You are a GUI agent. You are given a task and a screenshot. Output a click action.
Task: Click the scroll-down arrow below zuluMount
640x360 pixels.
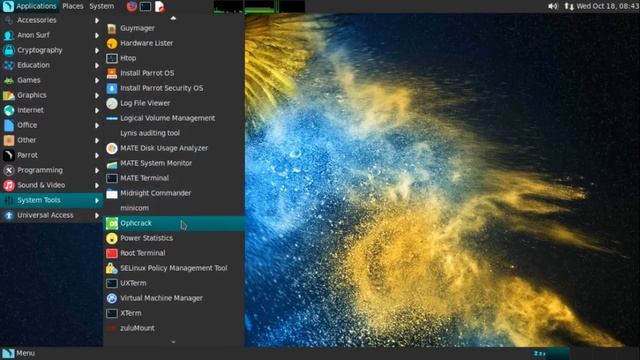coord(173,342)
